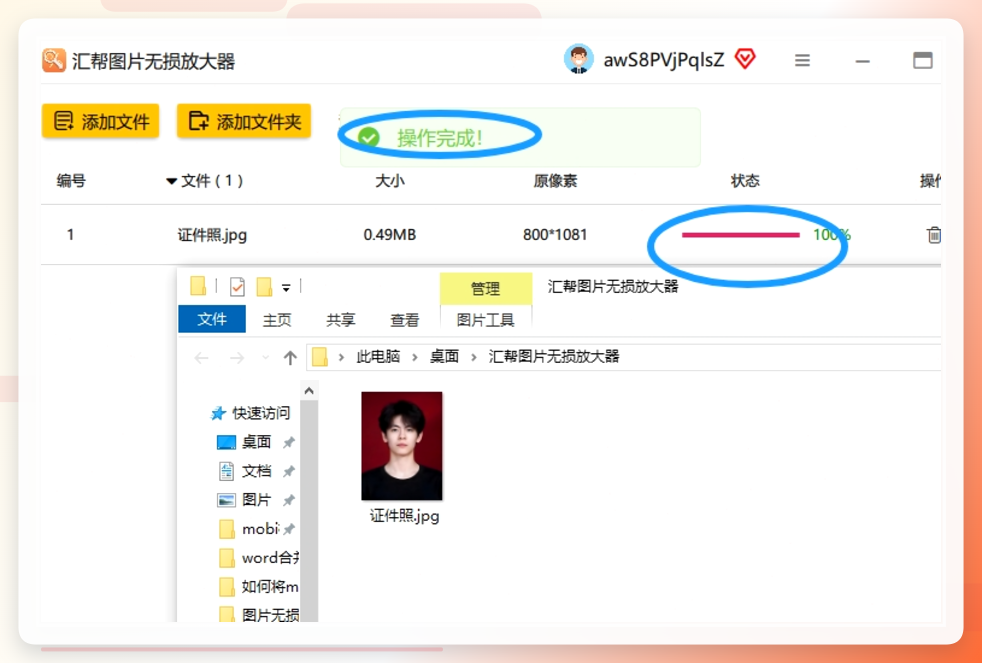Open recent locations dropdown chevron

pos(266,357)
